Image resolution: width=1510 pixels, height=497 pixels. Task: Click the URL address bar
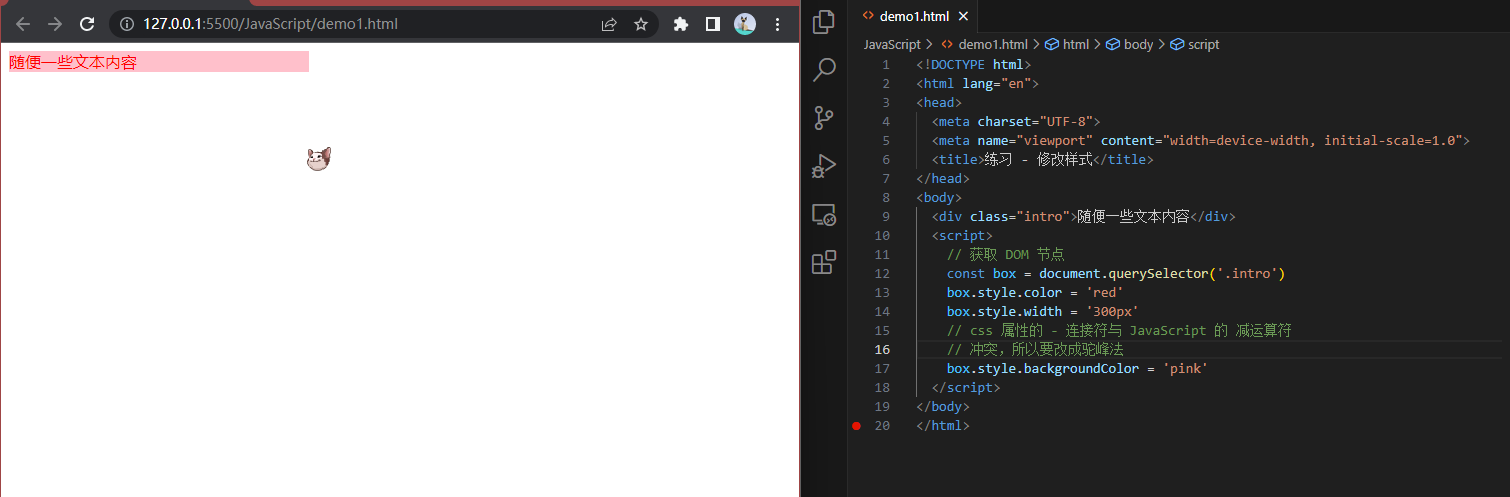(360, 24)
